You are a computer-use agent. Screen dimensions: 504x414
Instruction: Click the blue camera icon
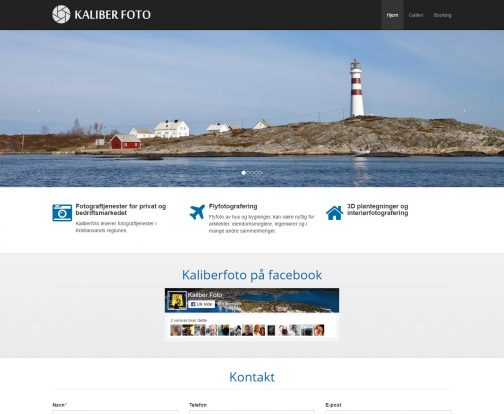pos(62,213)
